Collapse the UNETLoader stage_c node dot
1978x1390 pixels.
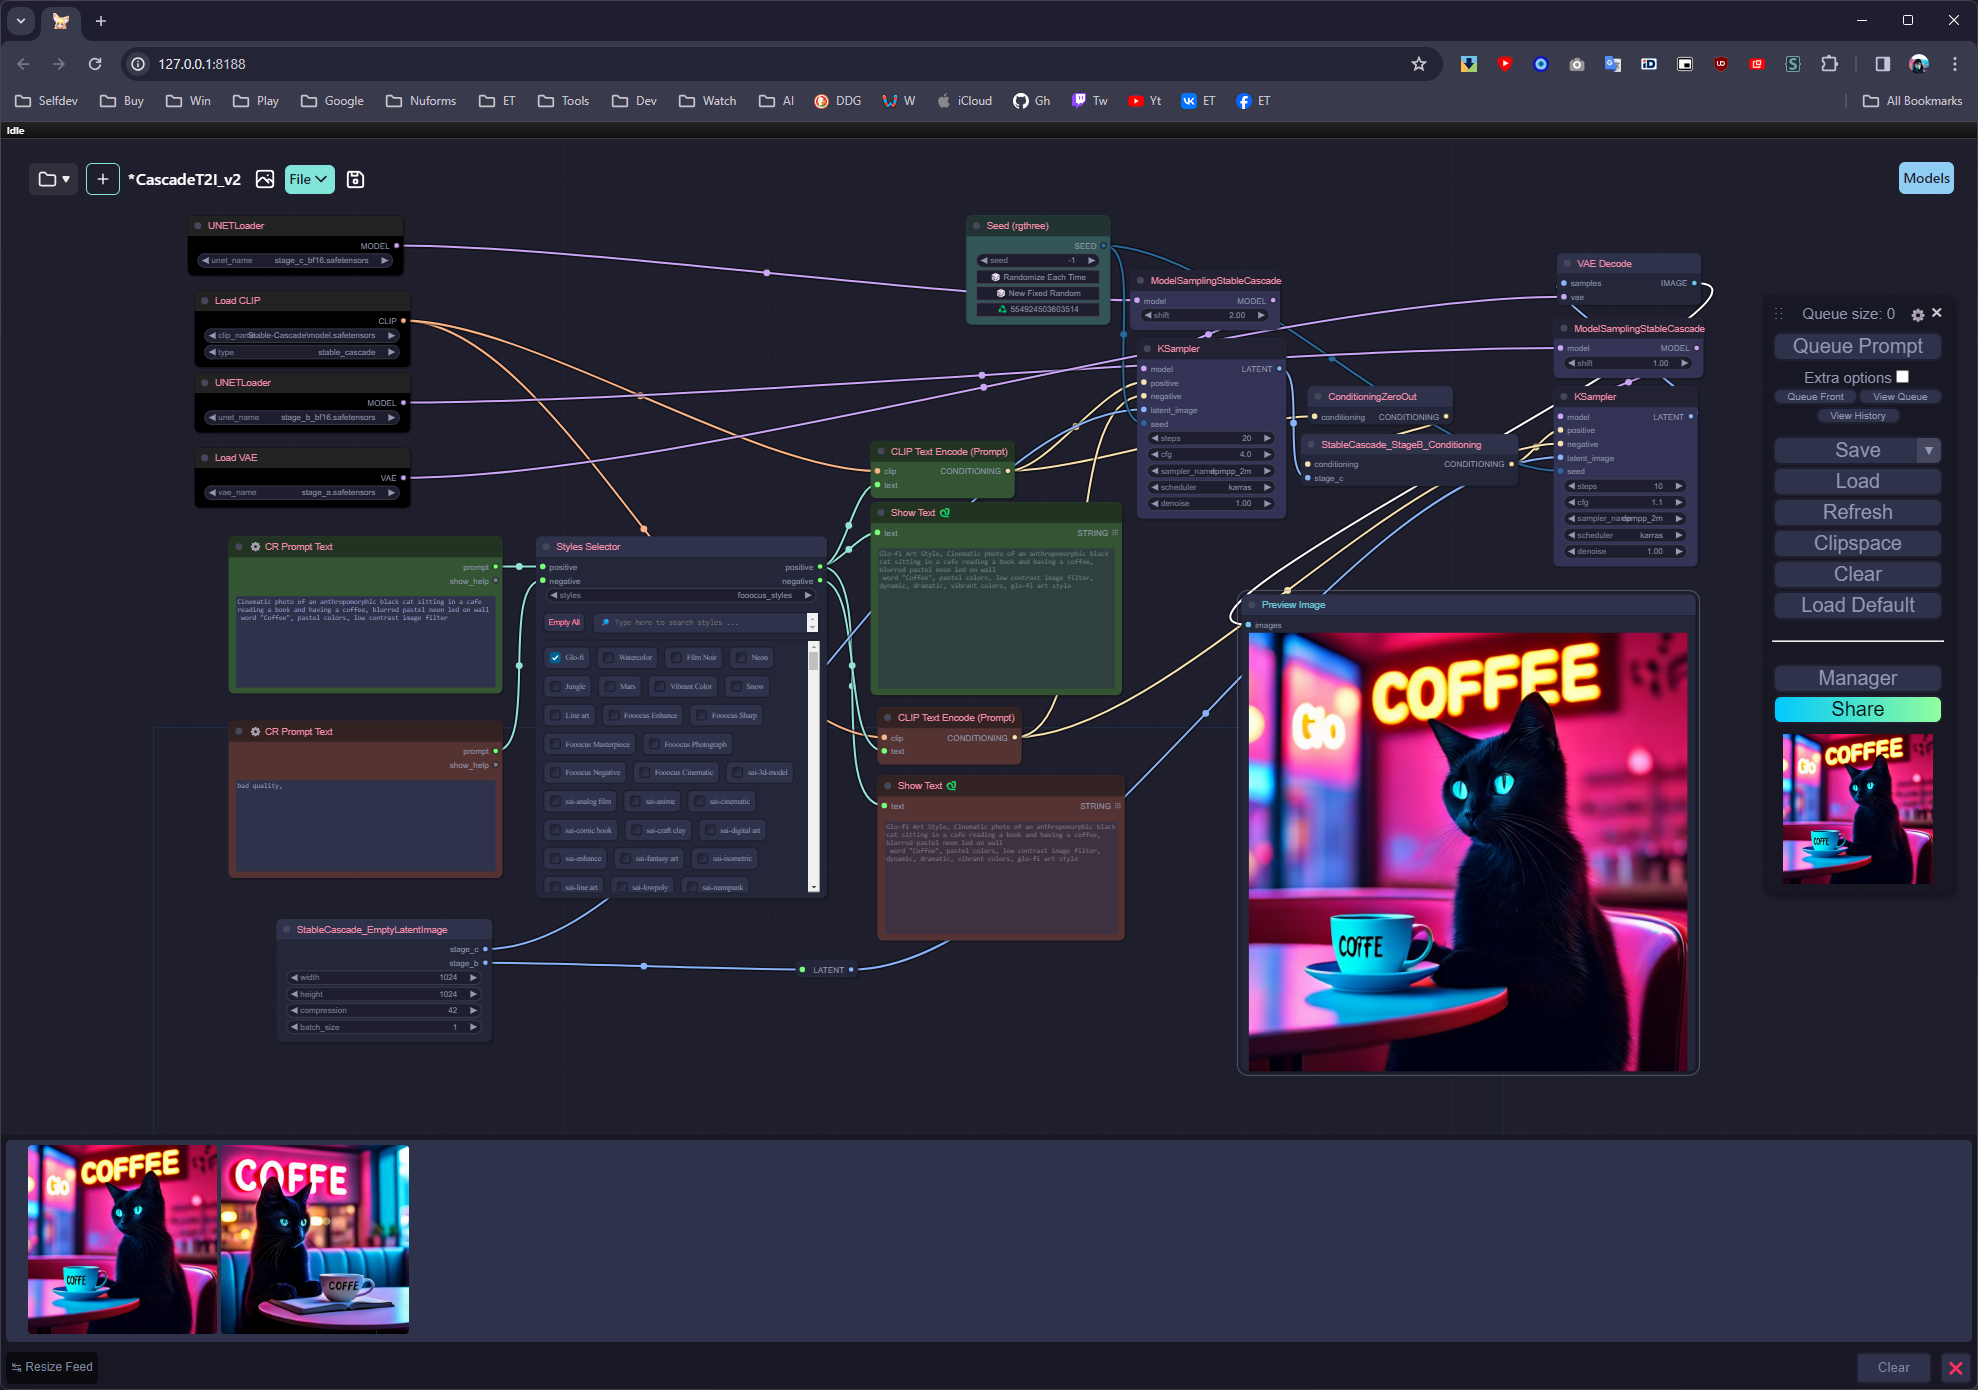pyautogui.click(x=198, y=226)
